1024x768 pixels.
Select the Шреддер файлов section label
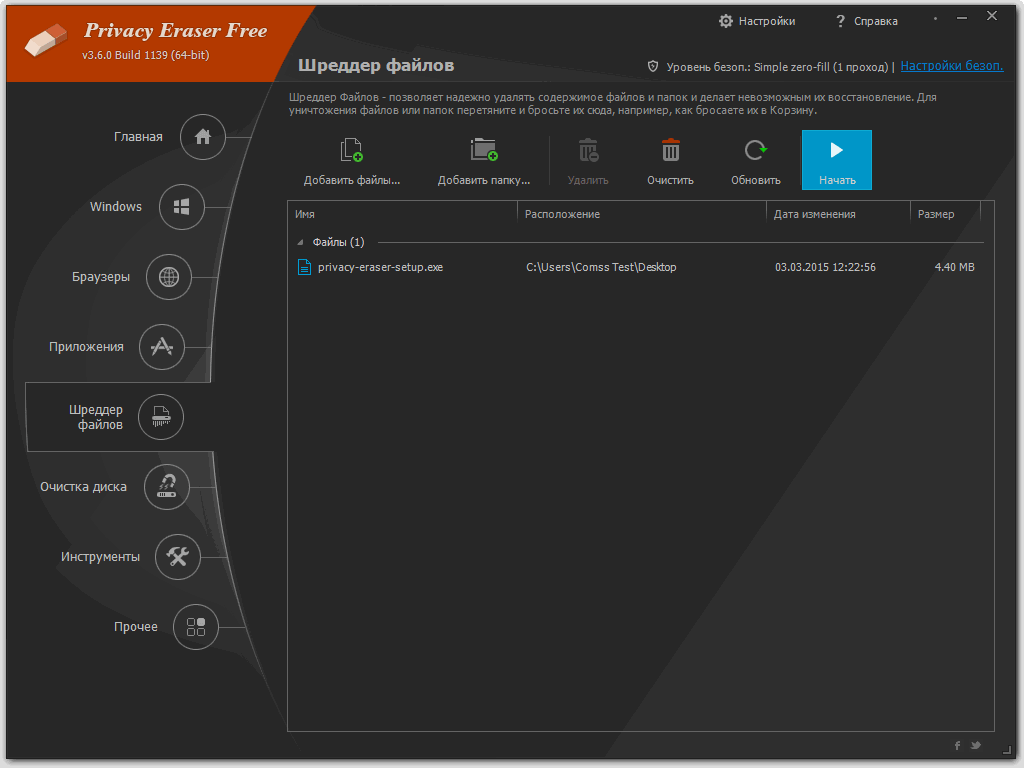click(96, 417)
